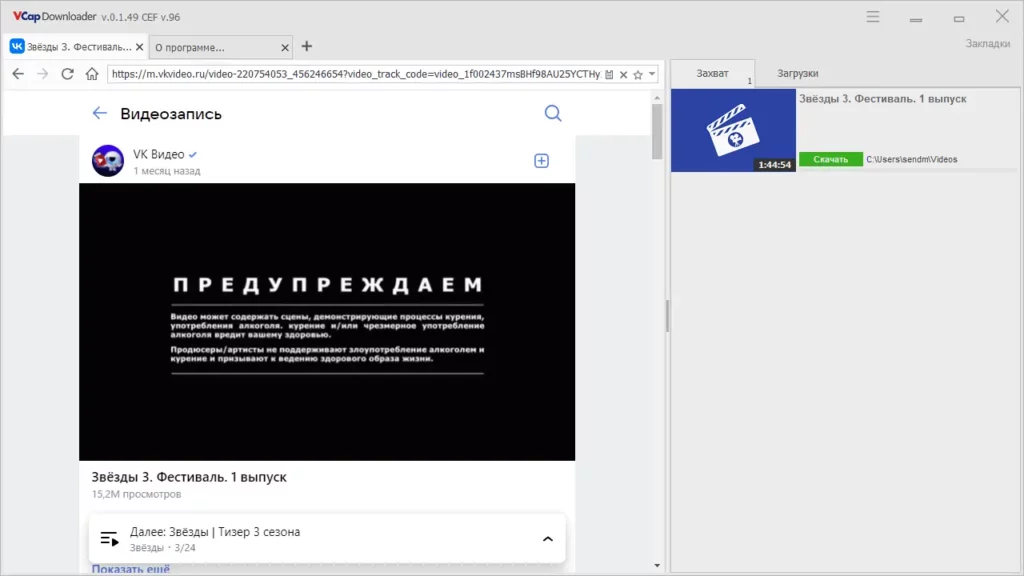Click 15,2M просмотров view count
The height and width of the screenshot is (576, 1024).
tap(136, 494)
